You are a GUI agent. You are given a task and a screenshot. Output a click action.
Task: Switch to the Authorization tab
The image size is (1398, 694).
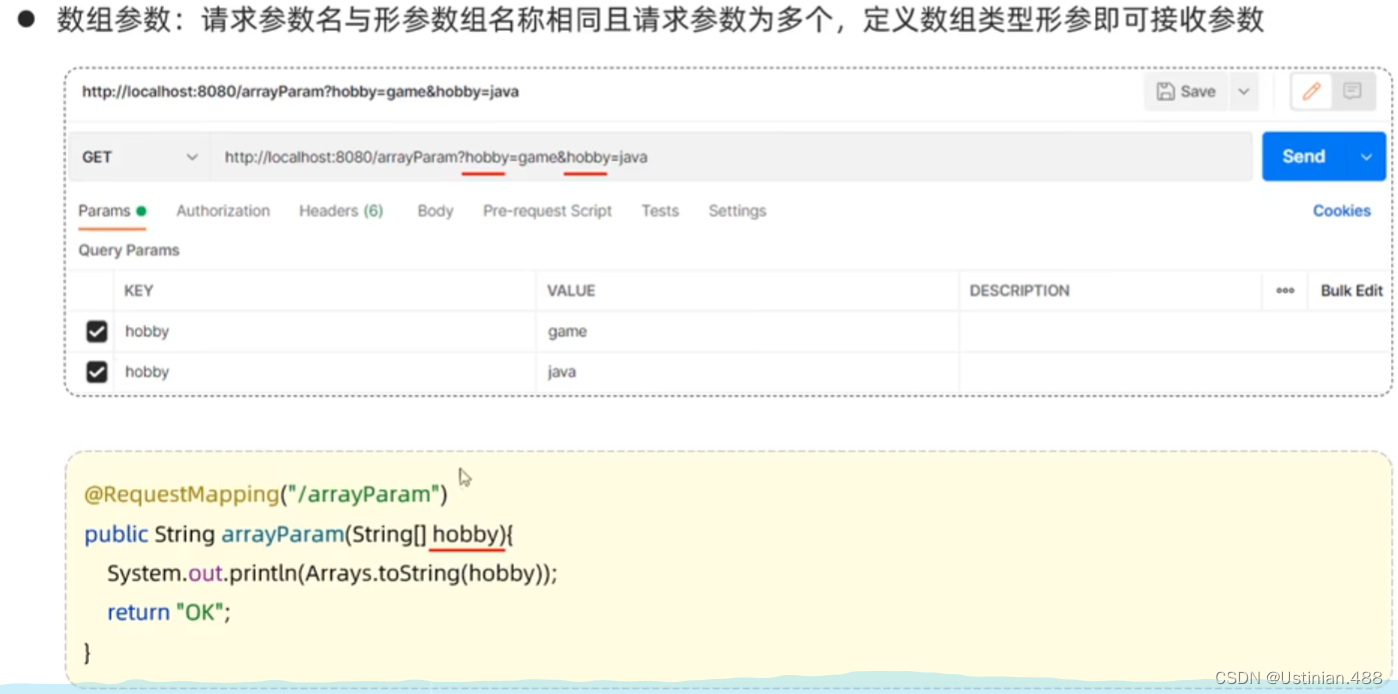pos(223,211)
